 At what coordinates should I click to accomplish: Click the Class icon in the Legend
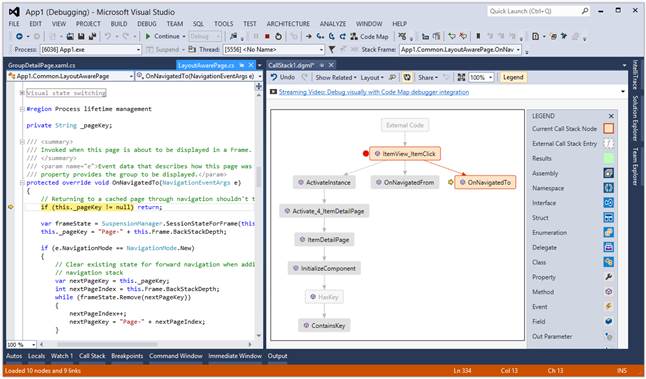click(608, 262)
